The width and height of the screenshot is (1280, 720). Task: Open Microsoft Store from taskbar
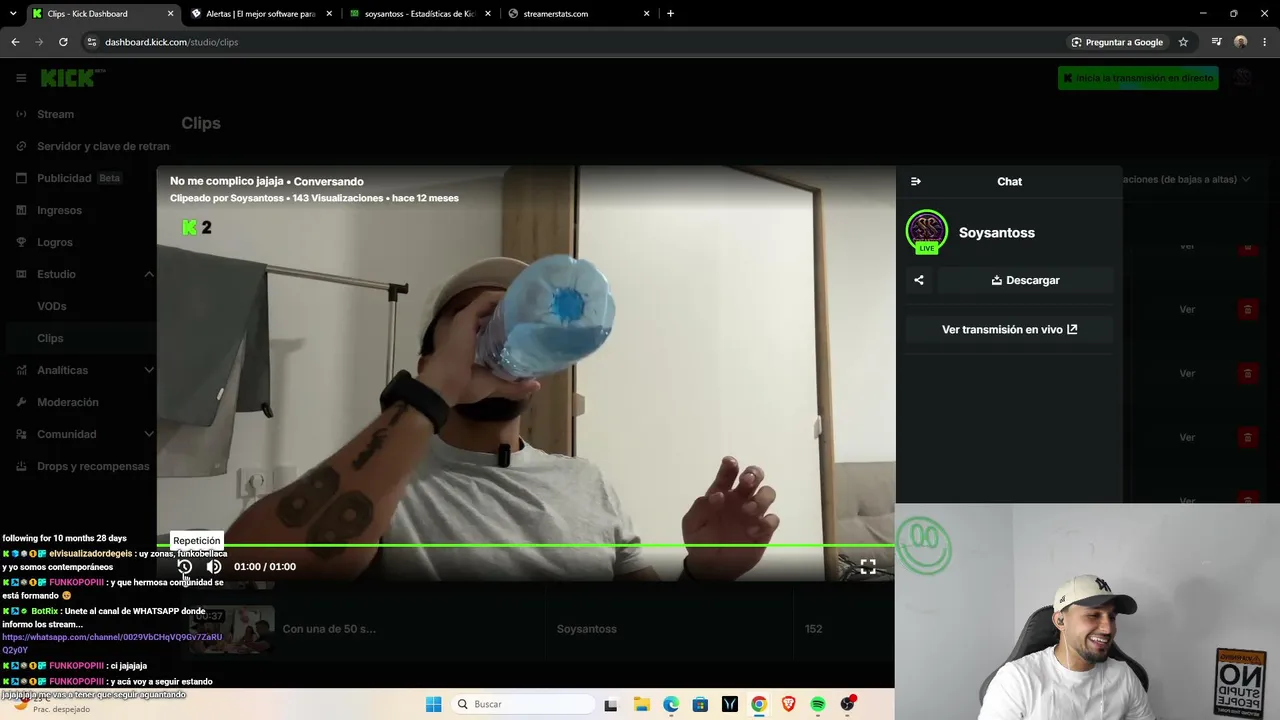click(x=700, y=704)
